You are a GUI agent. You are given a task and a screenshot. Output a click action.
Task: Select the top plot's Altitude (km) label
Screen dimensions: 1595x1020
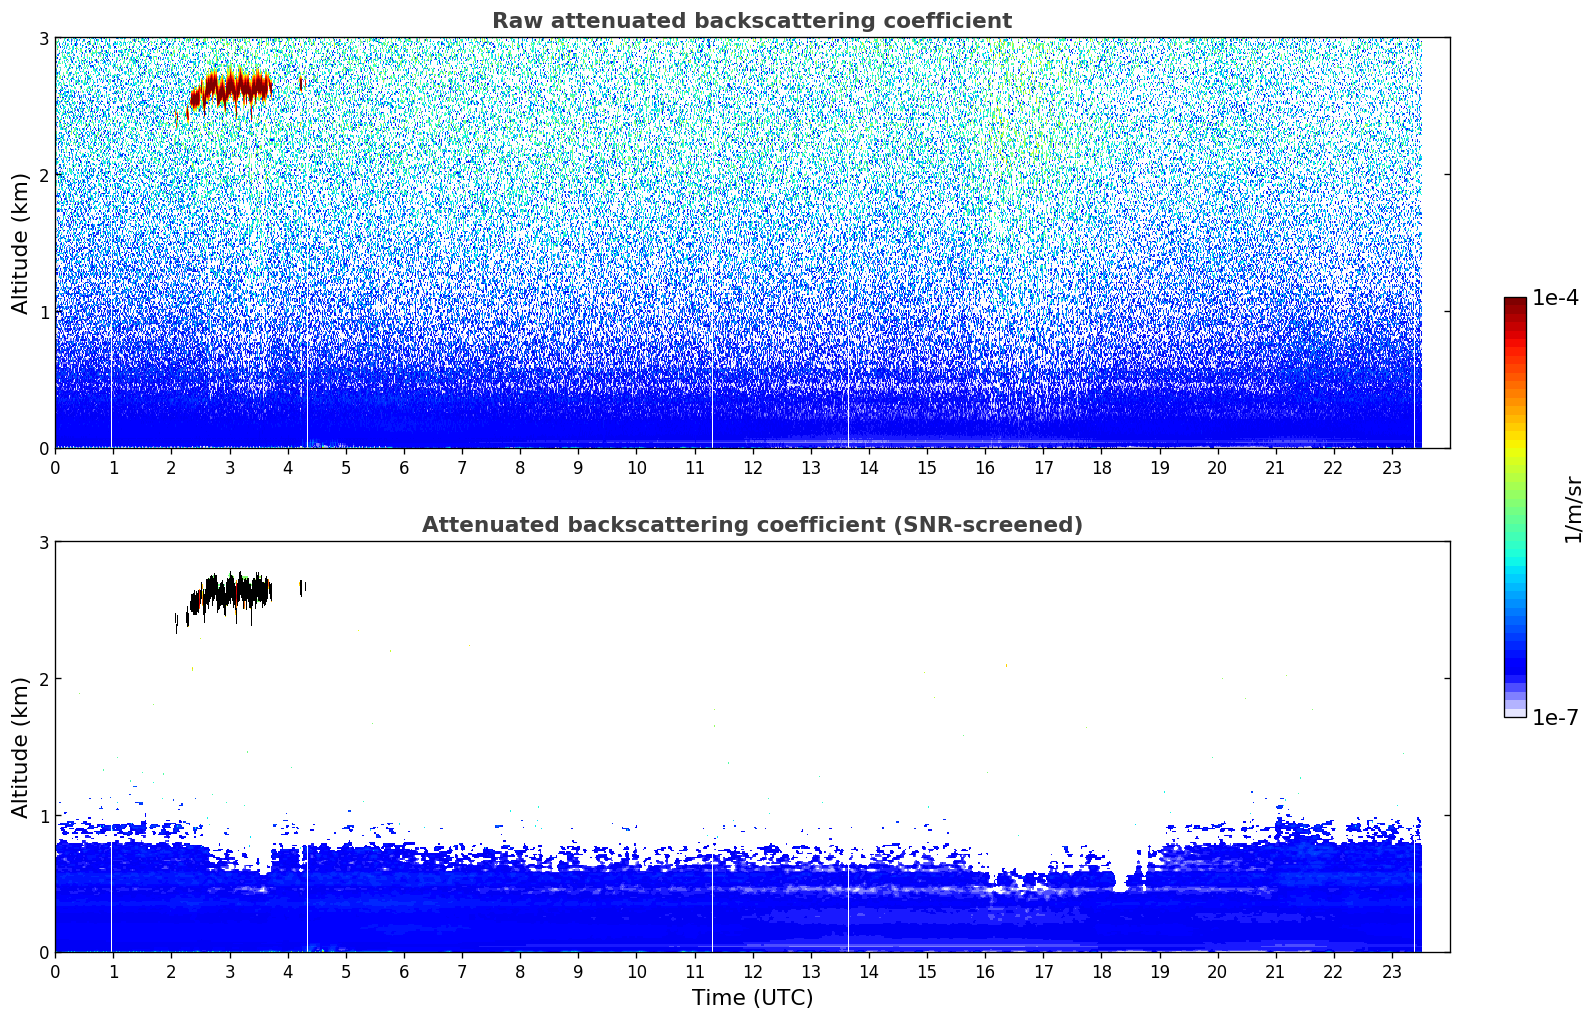20,243
